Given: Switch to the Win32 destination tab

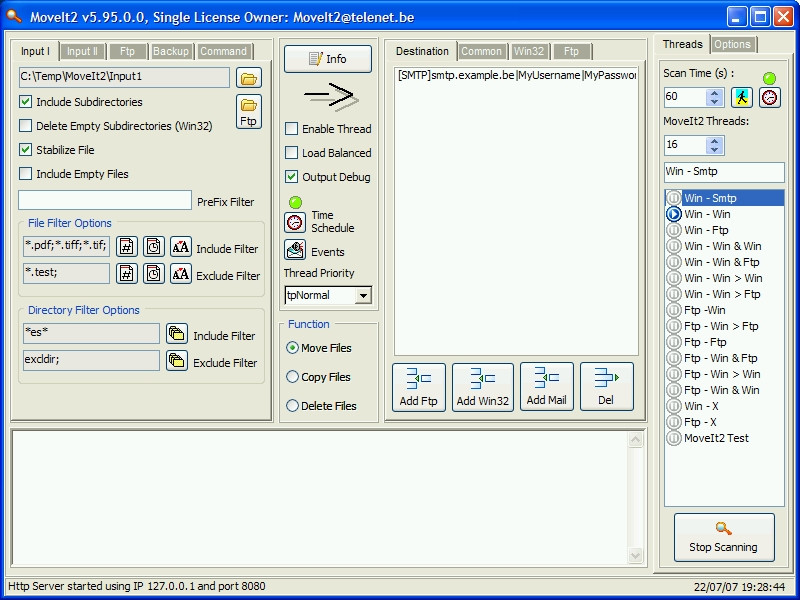Looking at the screenshot, I should 529,51.
